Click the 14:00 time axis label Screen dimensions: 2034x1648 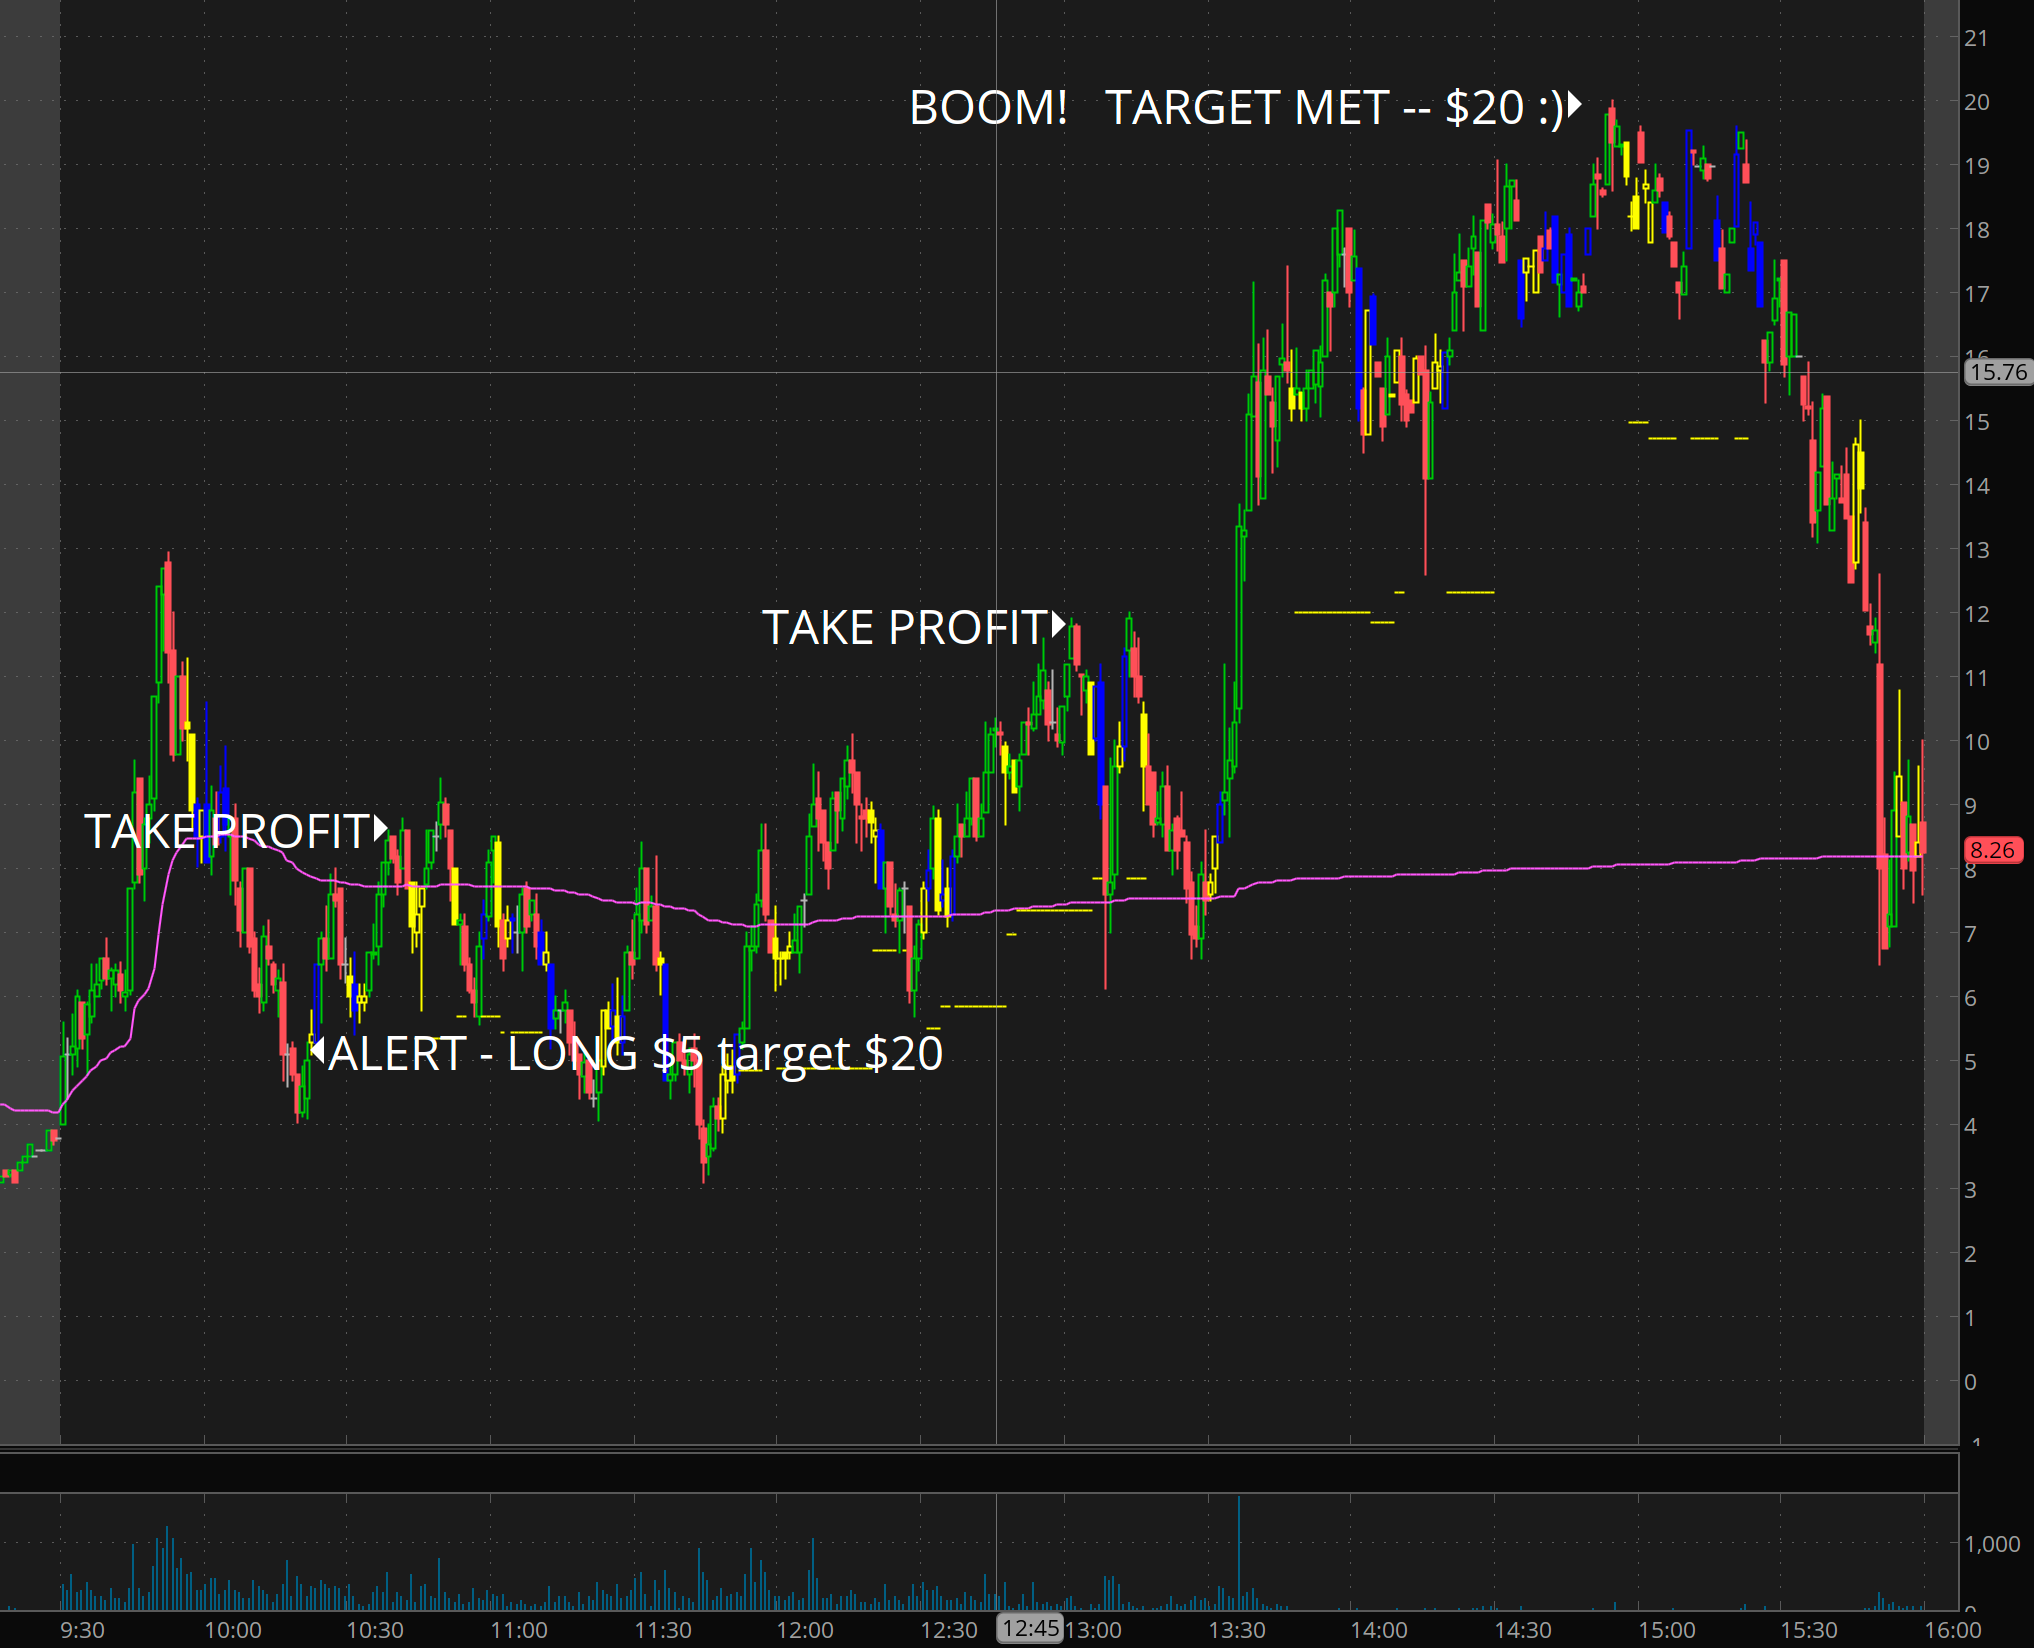[x=1378, y=1630]
